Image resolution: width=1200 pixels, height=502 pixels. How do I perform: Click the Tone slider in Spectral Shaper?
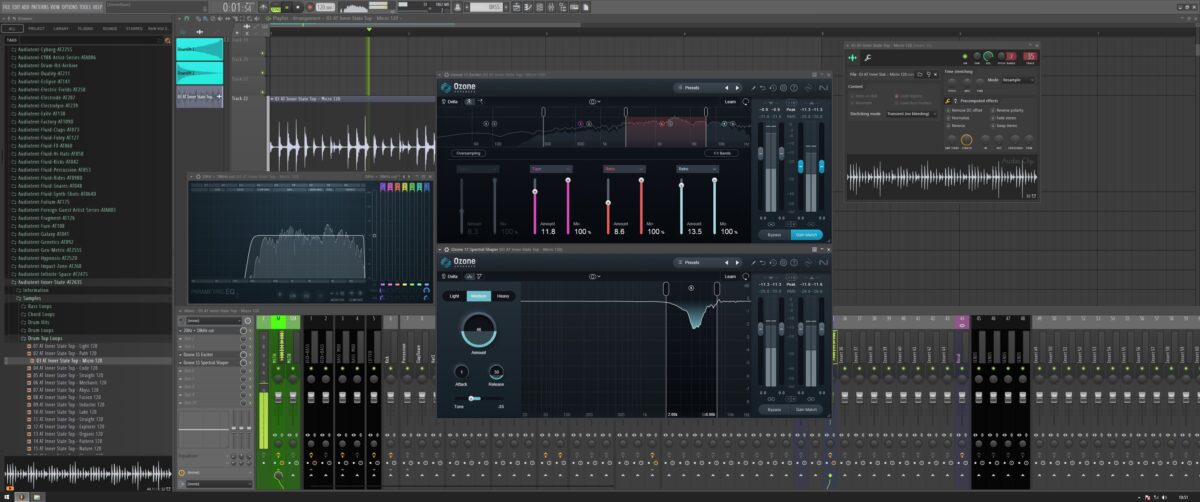(480, 397)
